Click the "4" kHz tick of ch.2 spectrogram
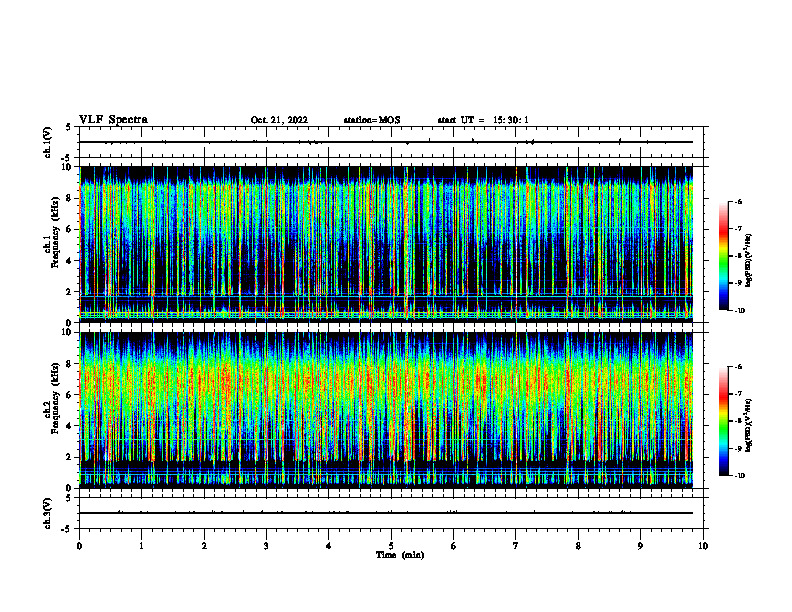The height and width of the screenshot is (612, 792). tap(70, 427)
